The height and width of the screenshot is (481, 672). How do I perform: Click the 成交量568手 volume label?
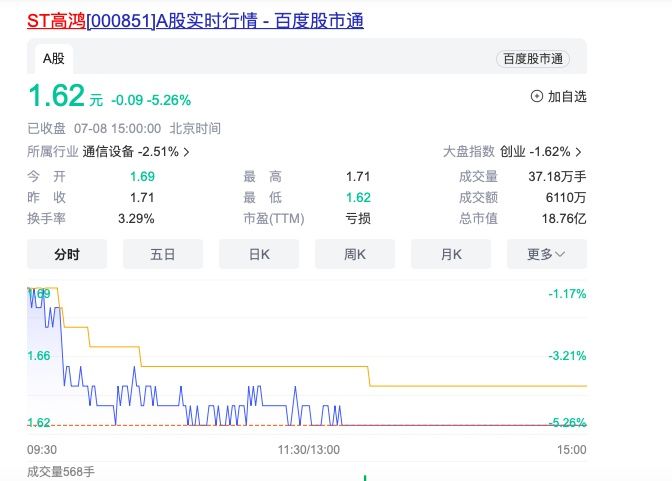tap(61, 472)
